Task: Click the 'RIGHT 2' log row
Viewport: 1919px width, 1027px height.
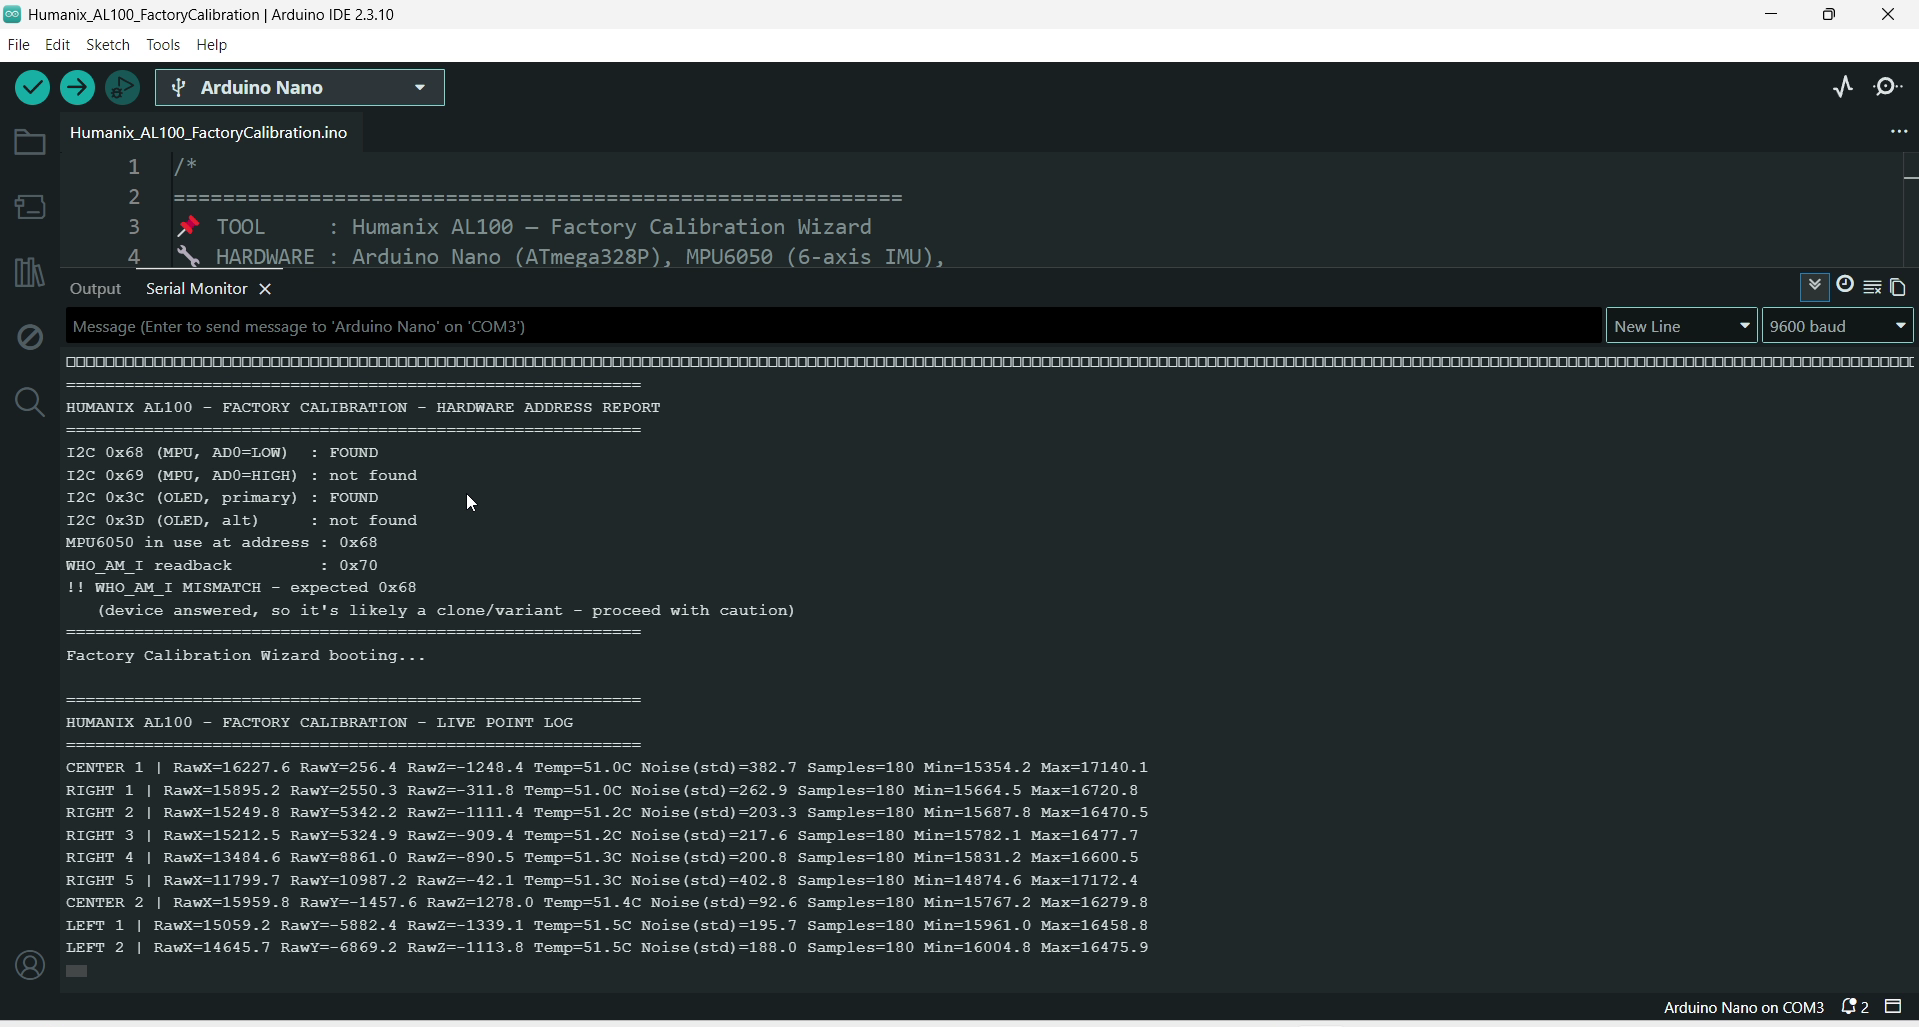Action: 607,813
